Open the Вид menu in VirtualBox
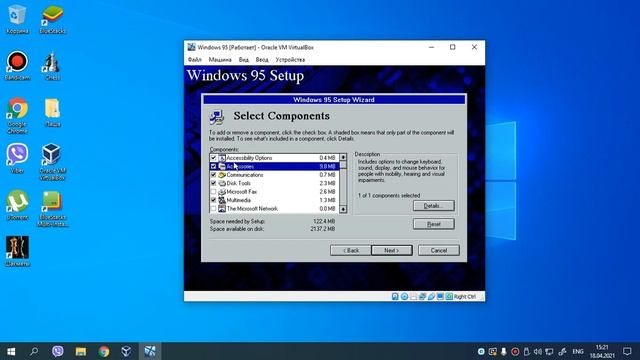640x360 pixels. (x=244, y=60)
